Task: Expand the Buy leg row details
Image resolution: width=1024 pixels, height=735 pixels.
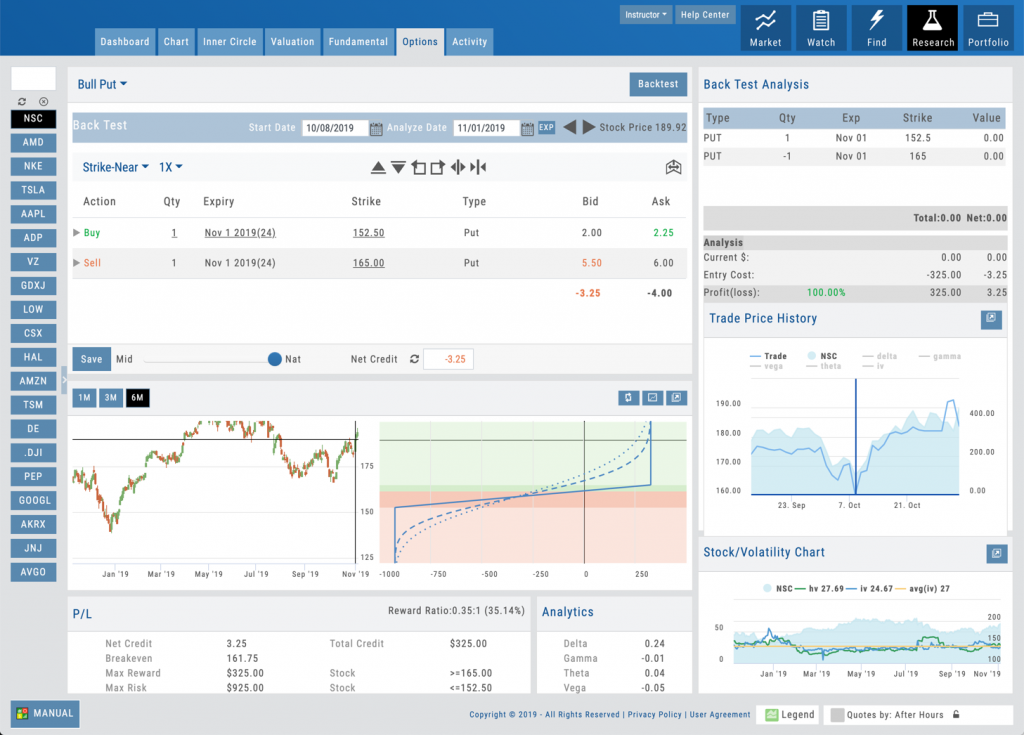Action: 77,232
